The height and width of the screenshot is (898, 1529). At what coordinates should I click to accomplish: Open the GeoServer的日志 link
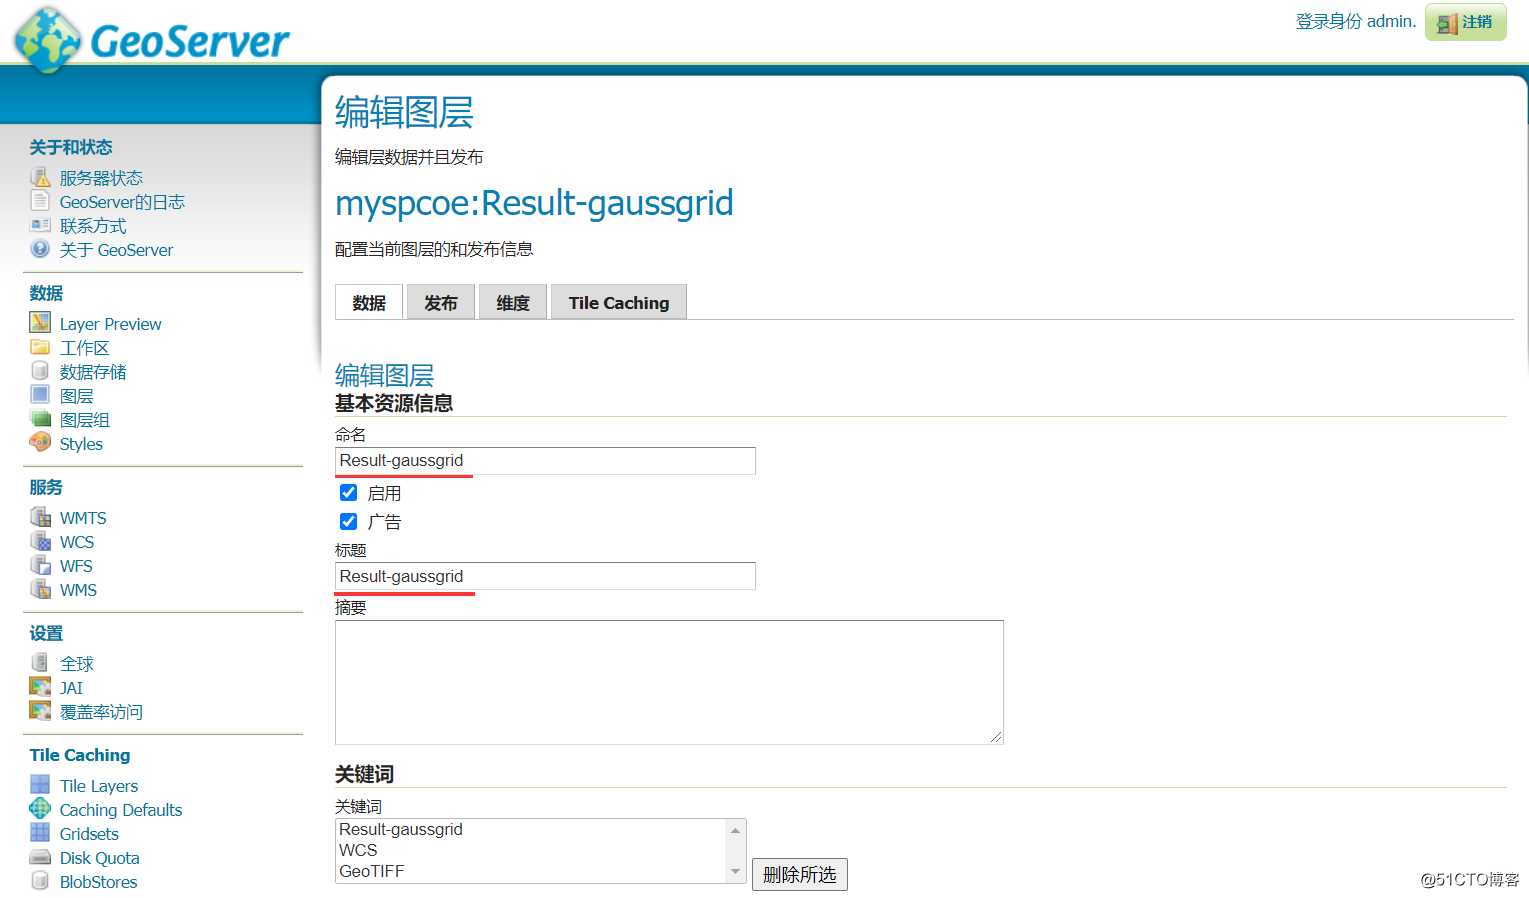click(122, 202)
